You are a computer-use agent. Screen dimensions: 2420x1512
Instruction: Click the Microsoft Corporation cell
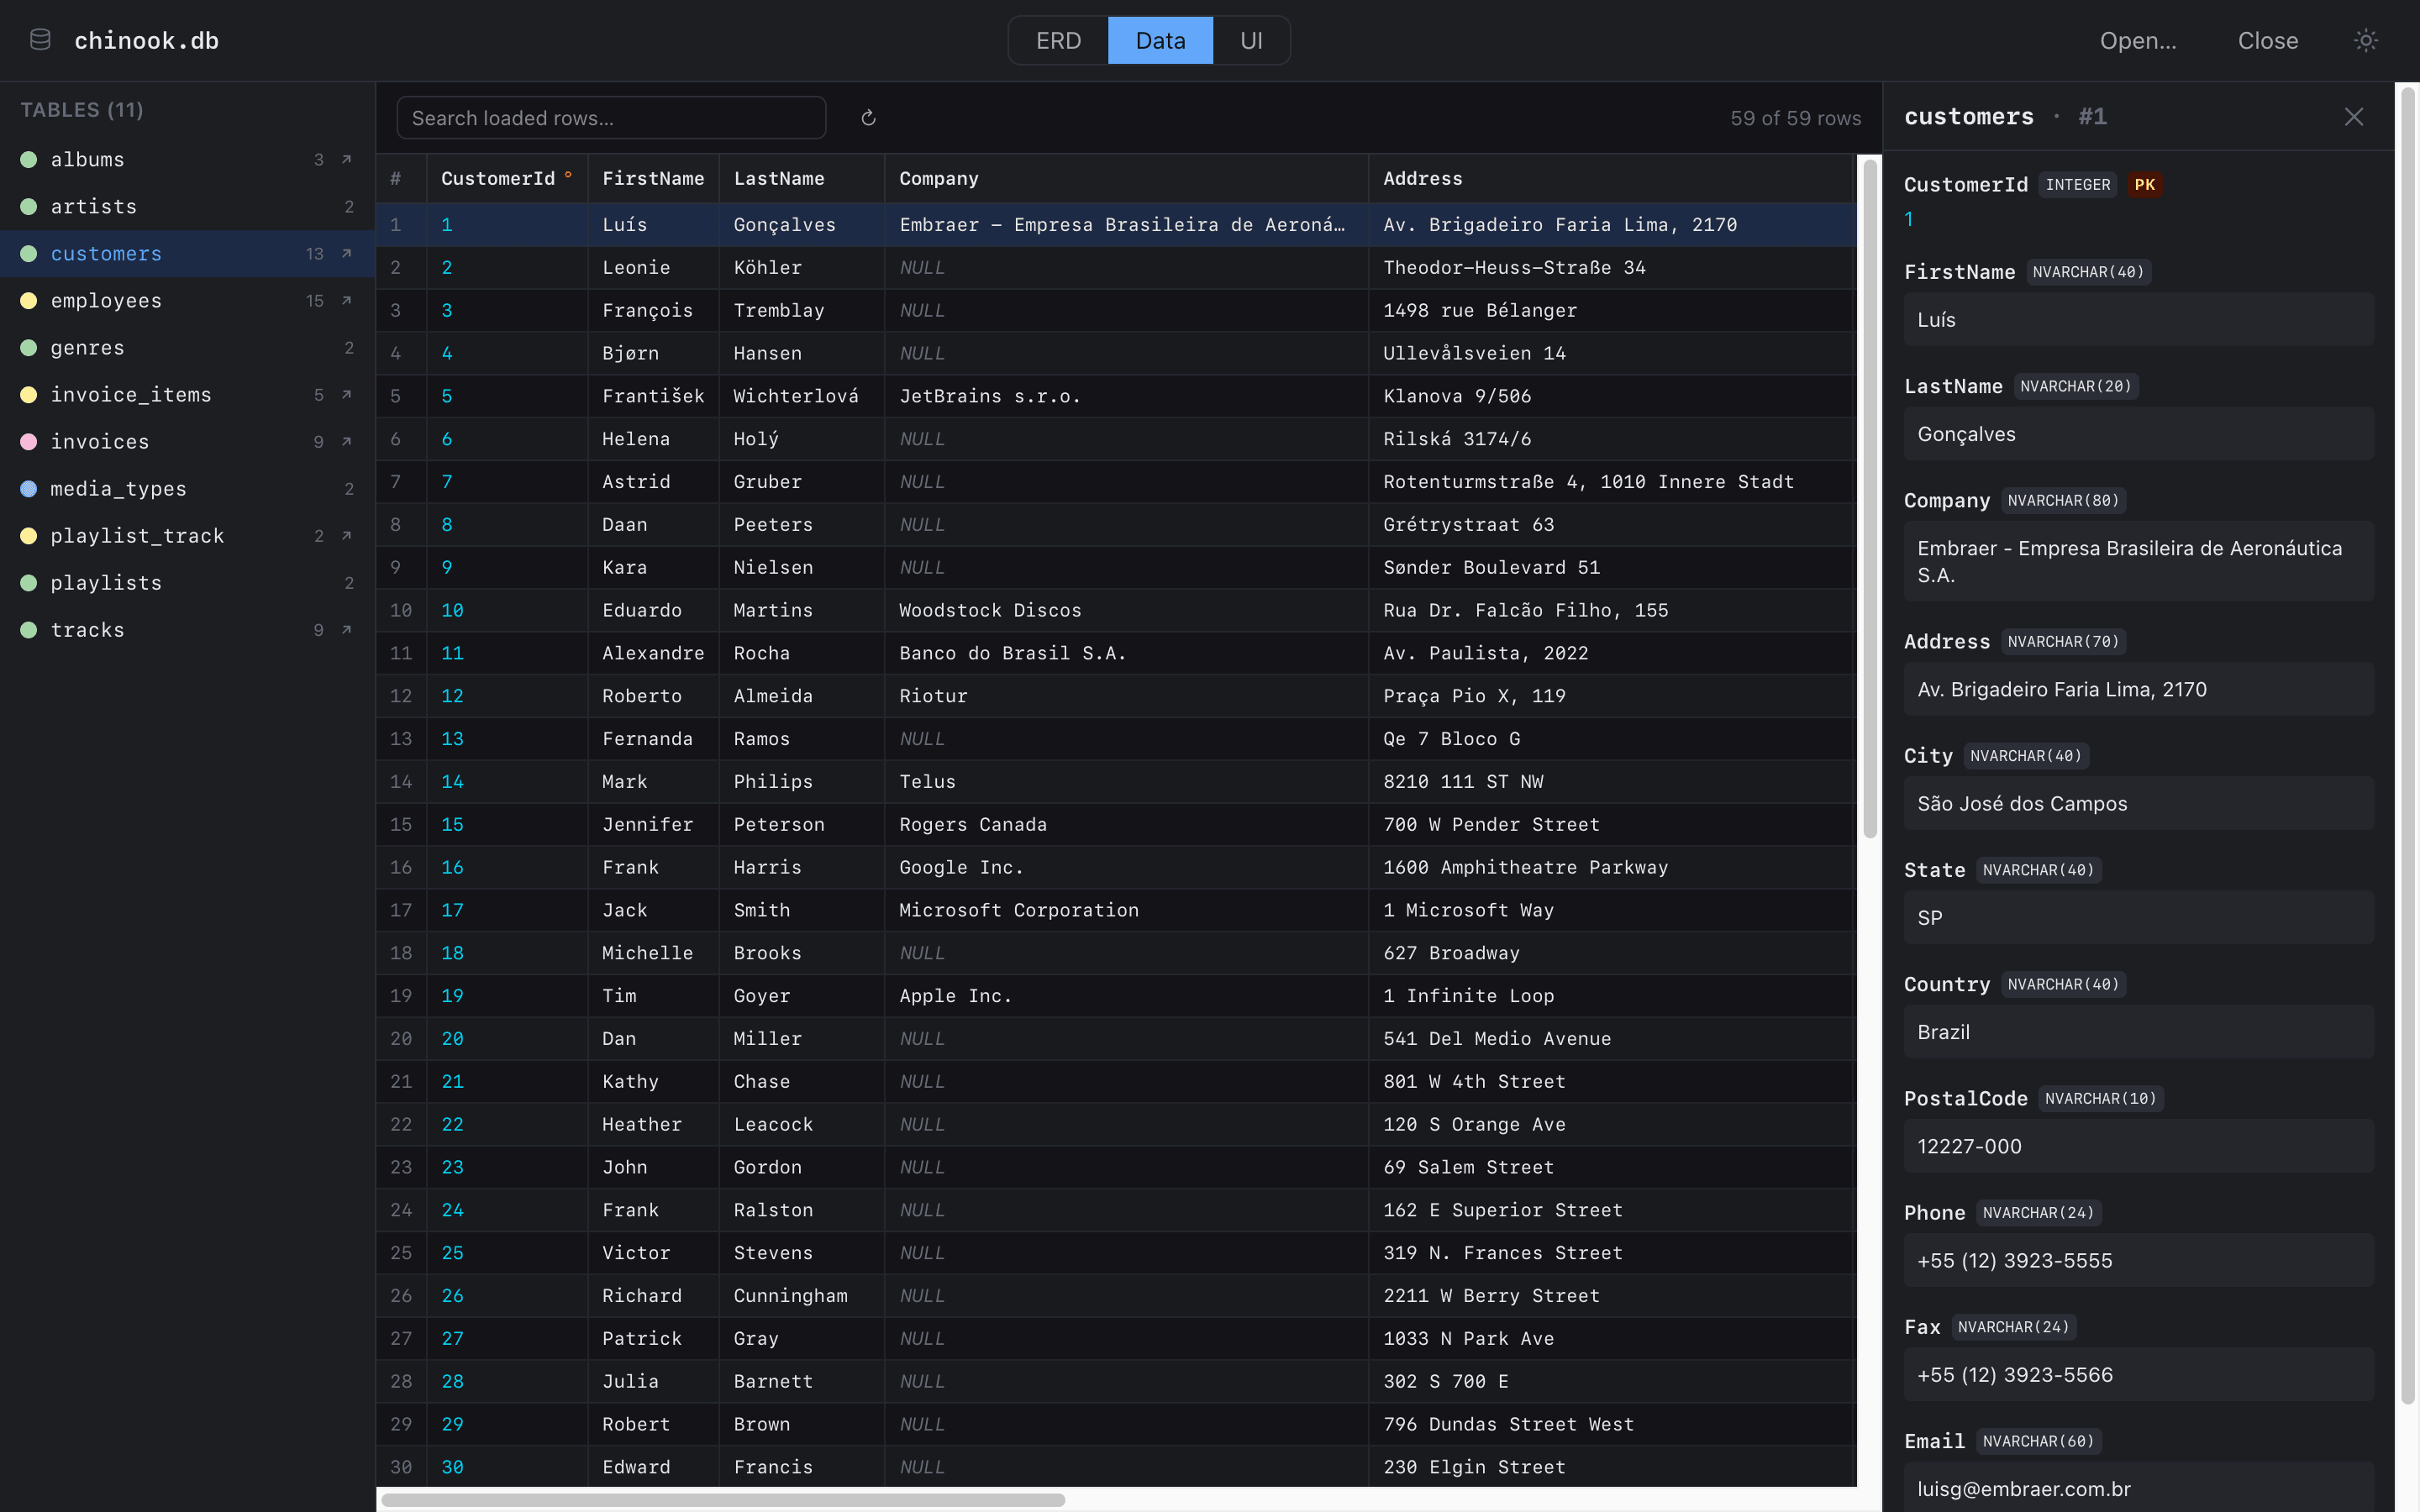(1126, 910)
